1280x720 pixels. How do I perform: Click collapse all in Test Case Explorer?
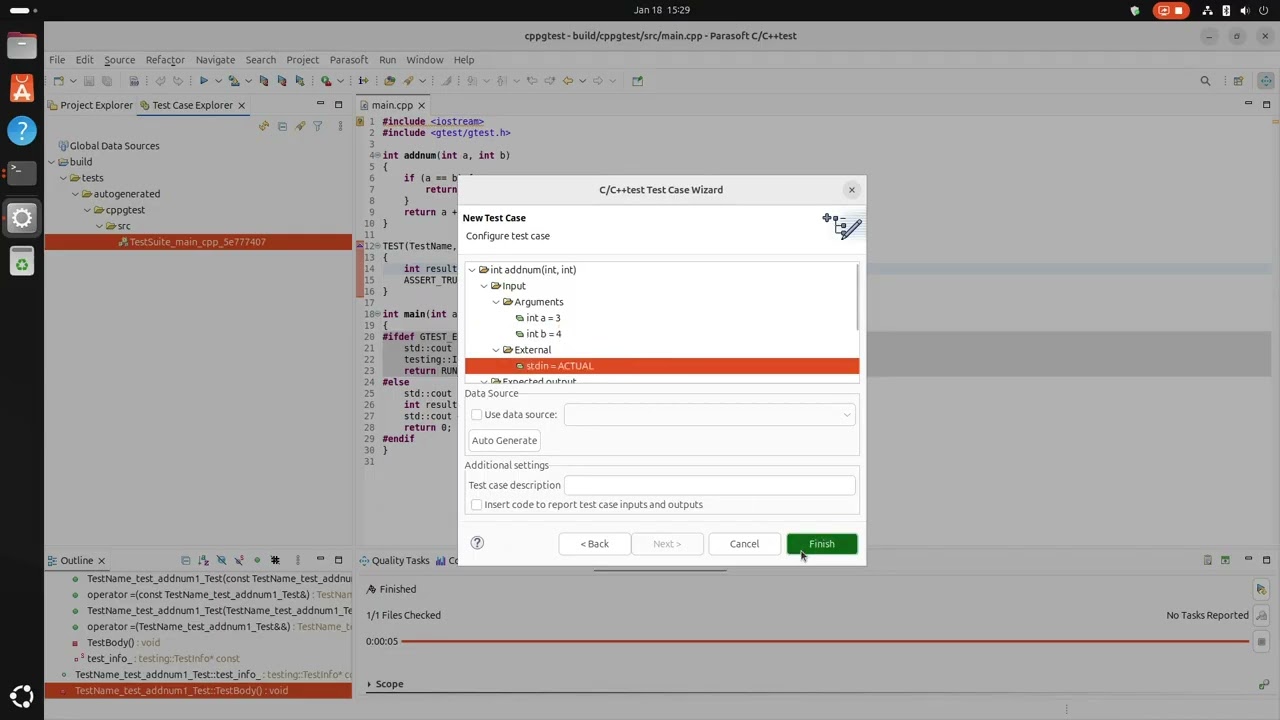tap(282, 126)
